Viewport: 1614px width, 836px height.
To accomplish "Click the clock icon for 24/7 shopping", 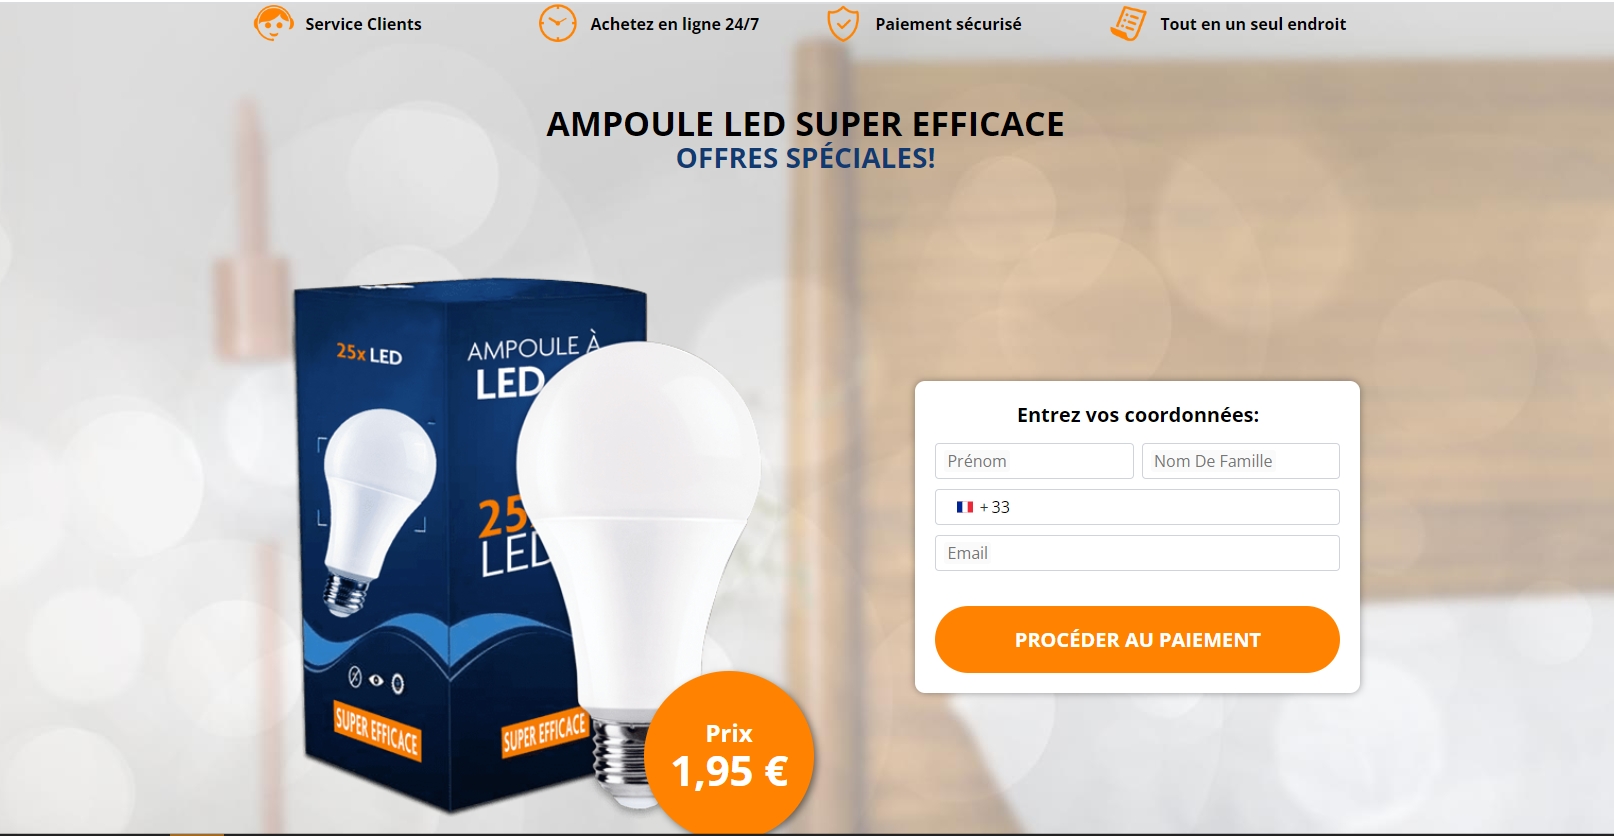I will coord(557,23).
